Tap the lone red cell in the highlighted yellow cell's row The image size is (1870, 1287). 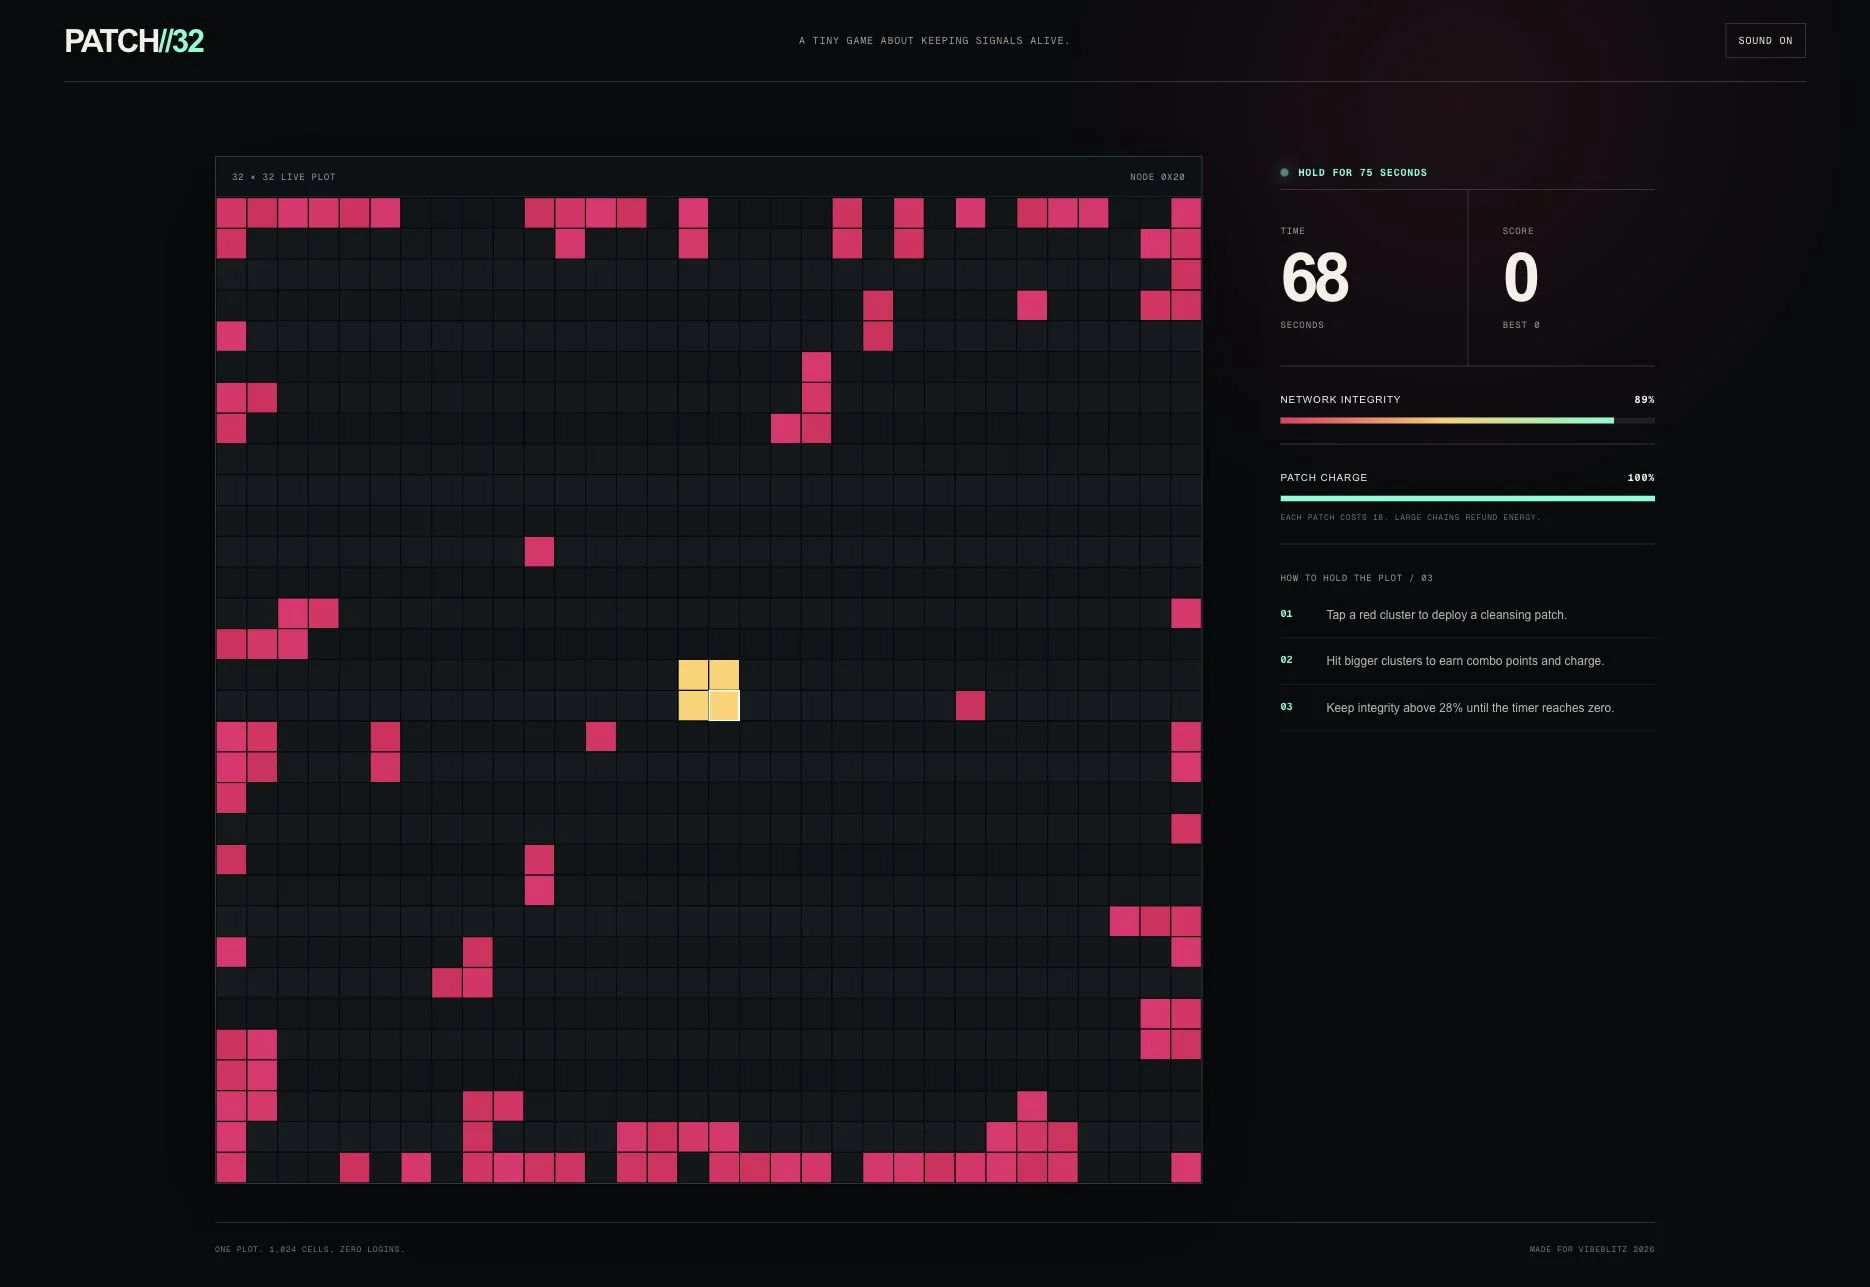click(970, 706)
